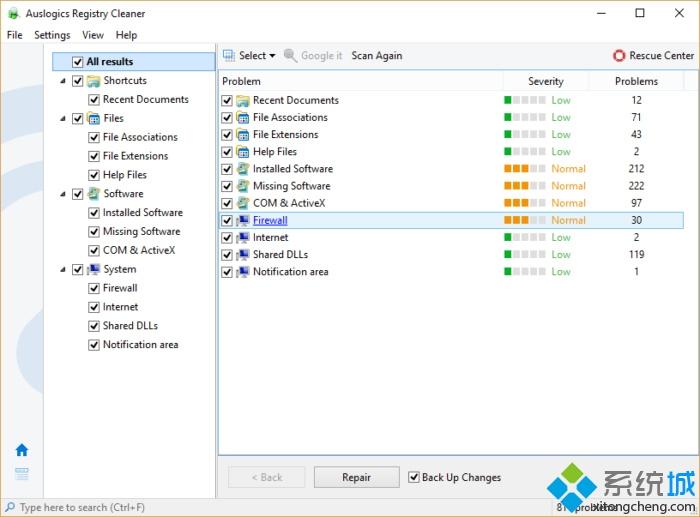
Task: Toggle Shared DLLs checkbox in left tree
Action: point(94,326)
